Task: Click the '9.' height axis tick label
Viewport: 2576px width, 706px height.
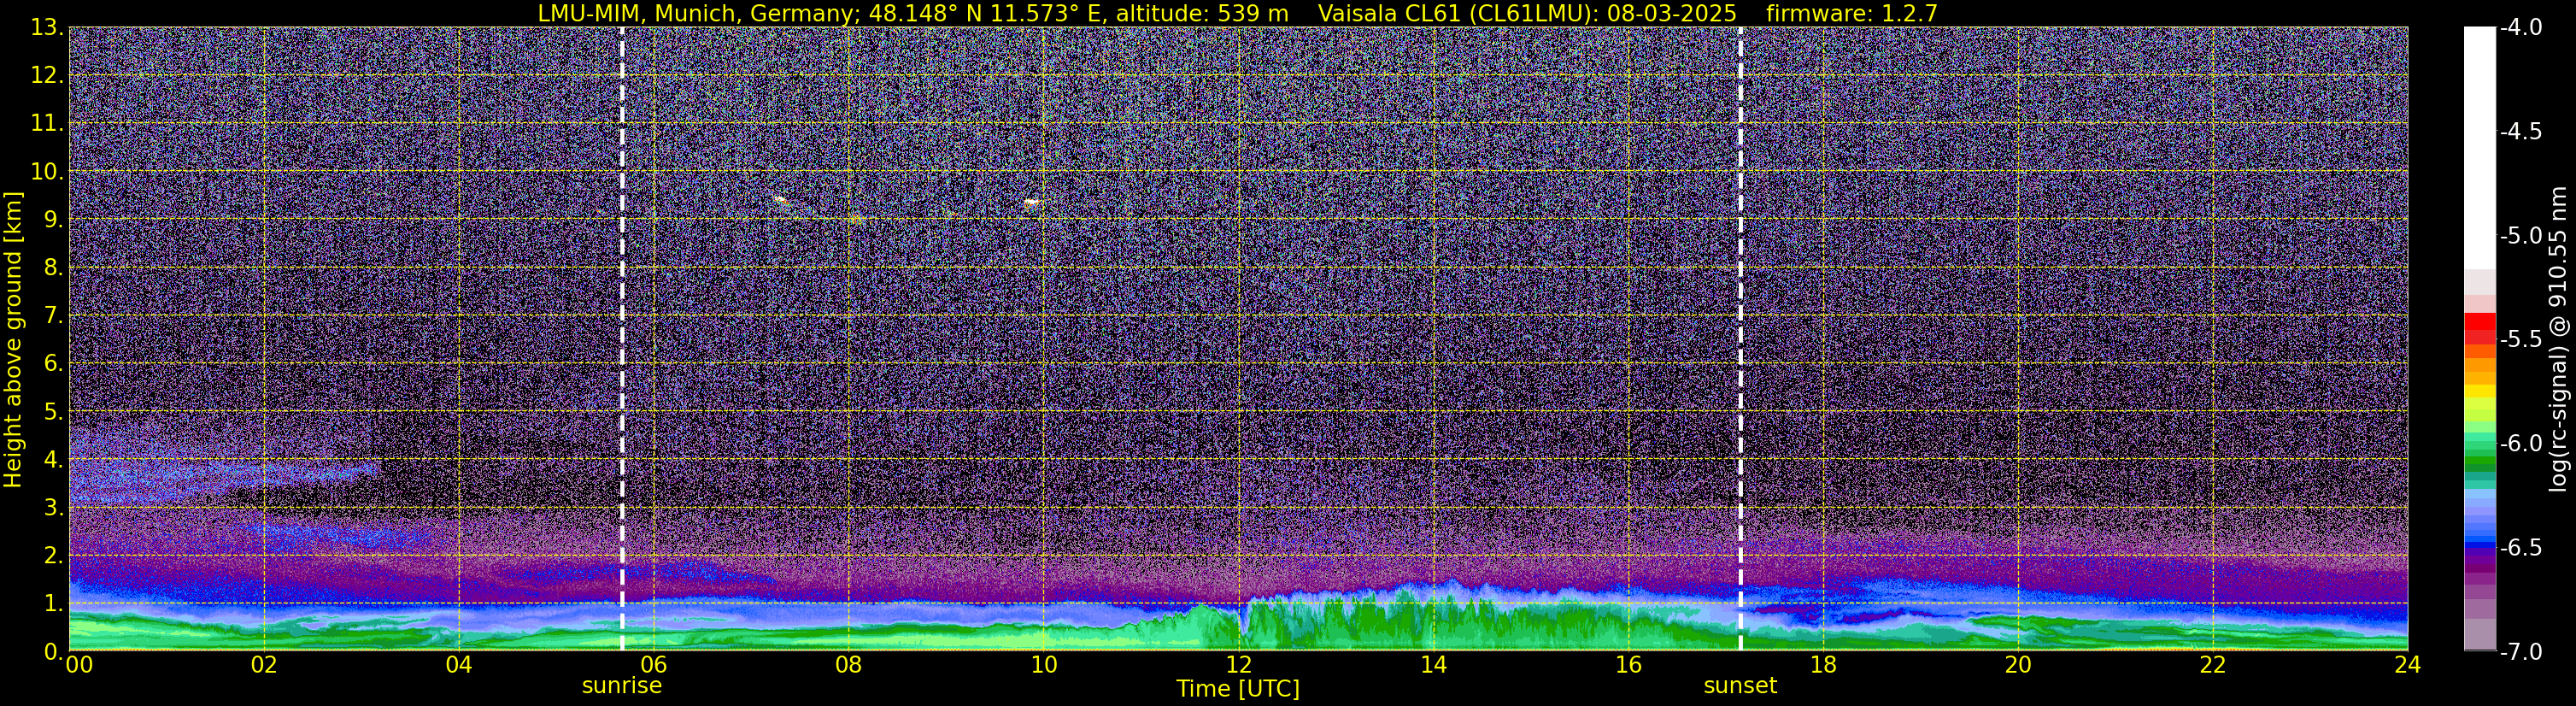Action: tap(53, 220)
